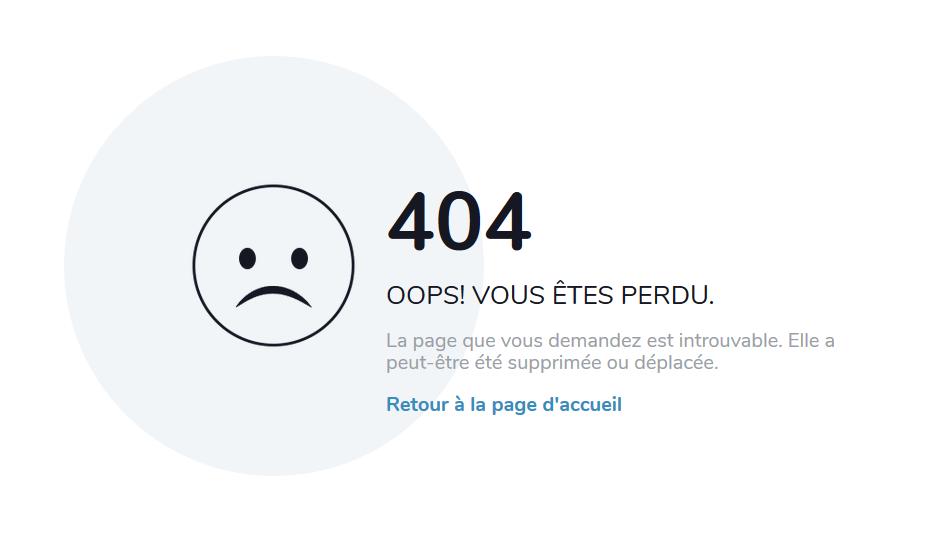
Task: Click the word "déplacée" in the description
Action: [676, 363]
